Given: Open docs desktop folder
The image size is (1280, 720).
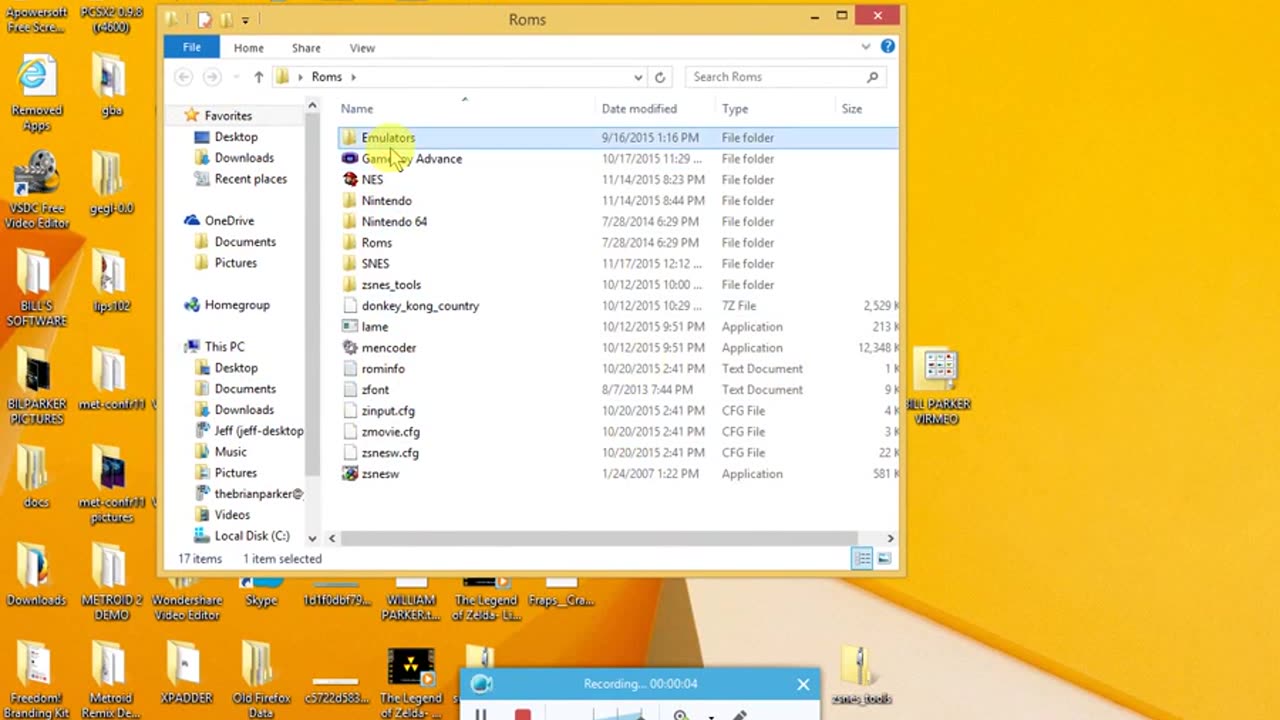Looking at the screenshot, I should [x=37, y=477].
